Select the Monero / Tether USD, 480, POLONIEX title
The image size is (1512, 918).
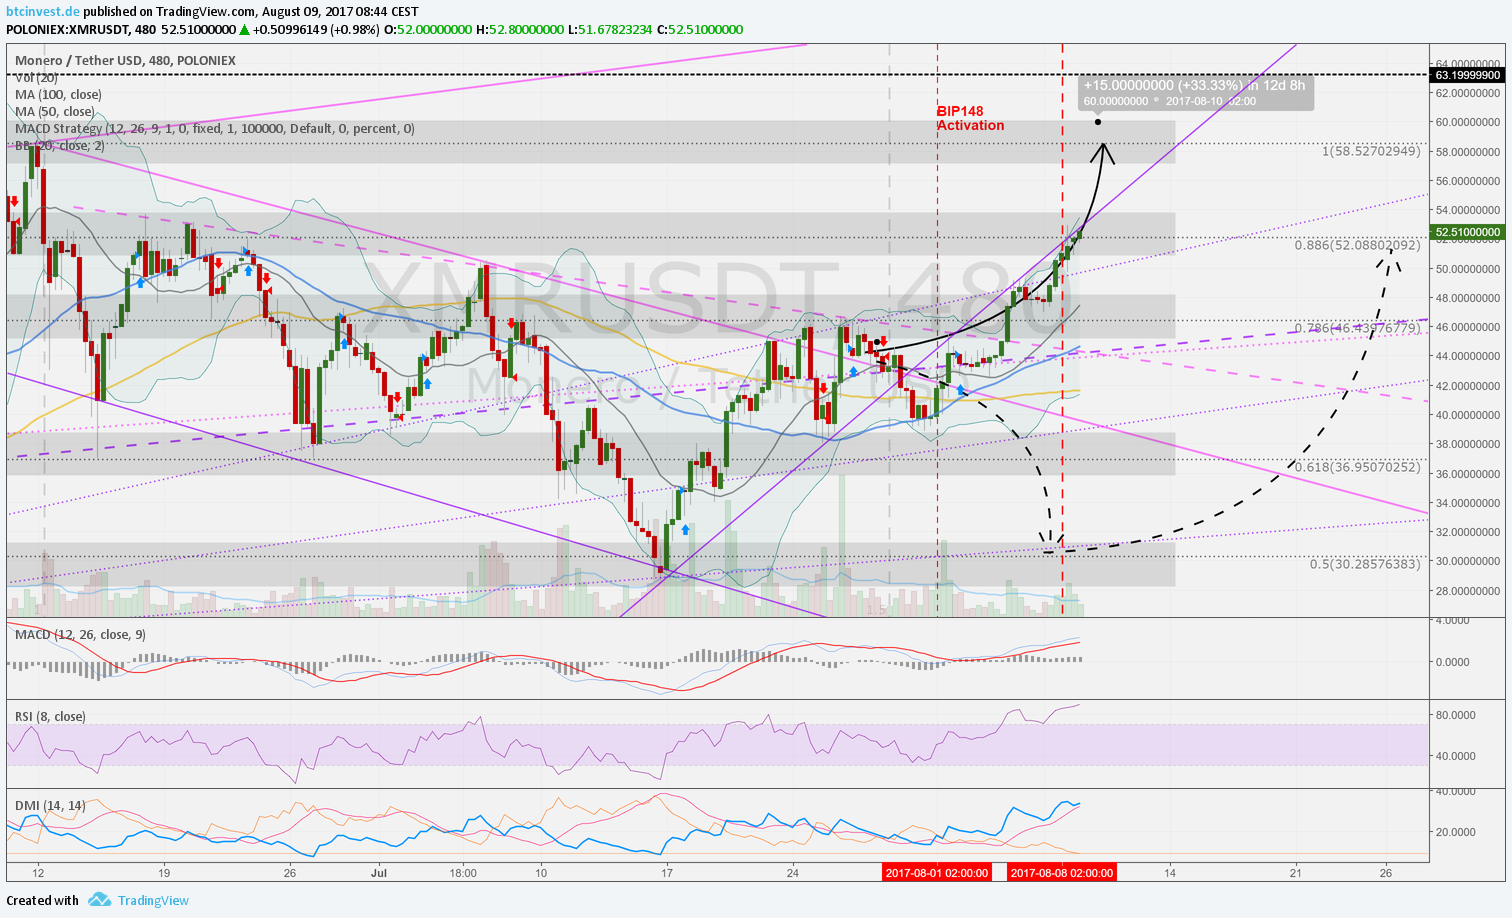(125, 60)
